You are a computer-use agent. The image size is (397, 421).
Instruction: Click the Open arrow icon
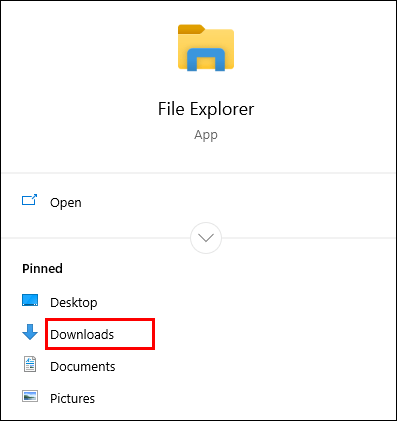tap(29, 200)
